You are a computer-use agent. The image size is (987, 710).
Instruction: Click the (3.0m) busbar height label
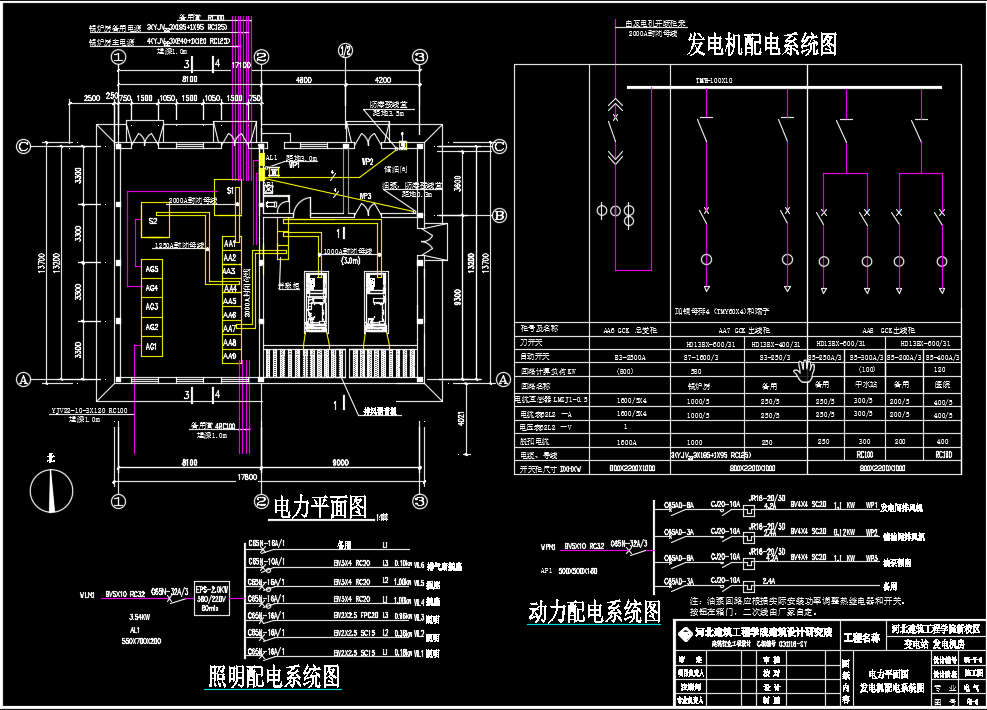[351, 260]
